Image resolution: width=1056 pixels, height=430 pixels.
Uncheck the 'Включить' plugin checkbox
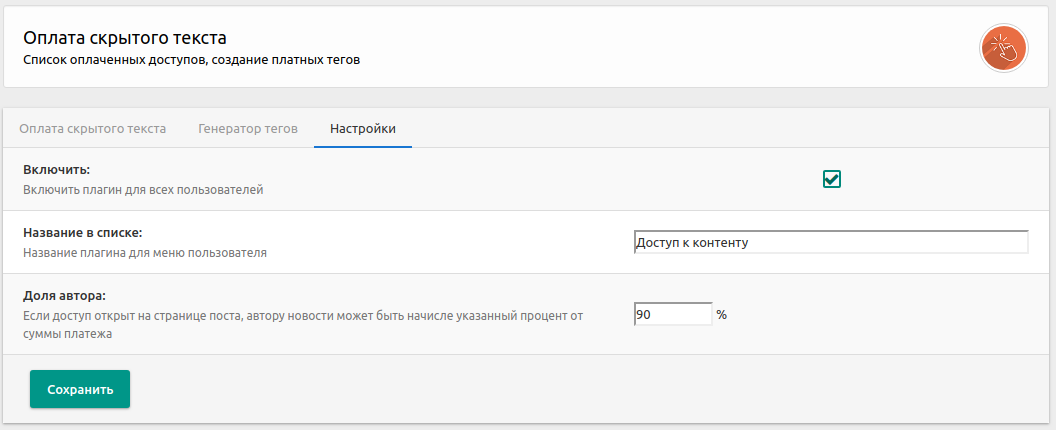(832, 179)
